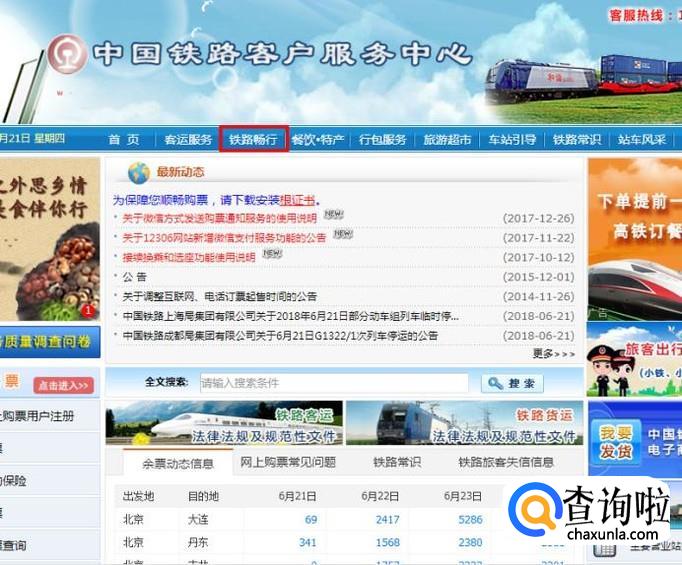
Task: Click the 我要发货 button
Action: [615, 443]
